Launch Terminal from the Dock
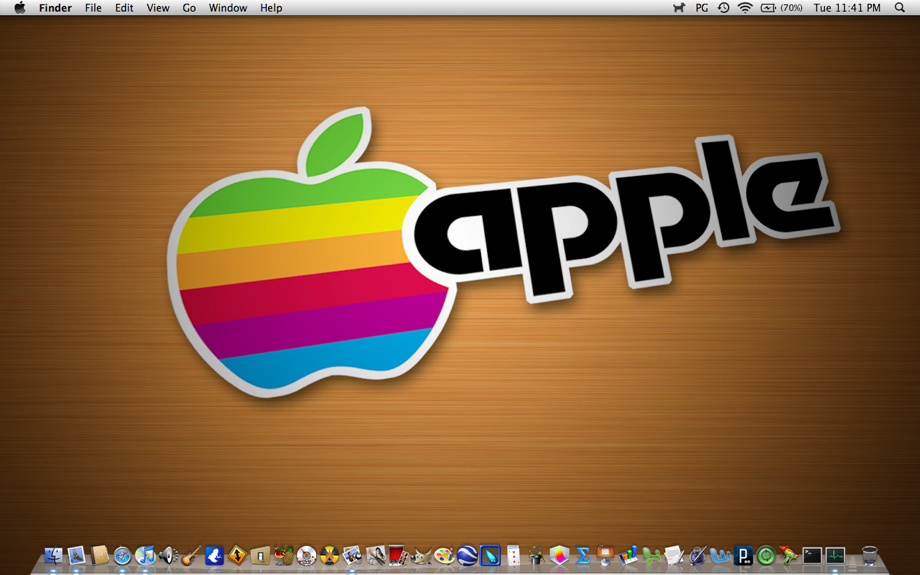The height and width of the screenshot is (575, 920). point(812,555)
